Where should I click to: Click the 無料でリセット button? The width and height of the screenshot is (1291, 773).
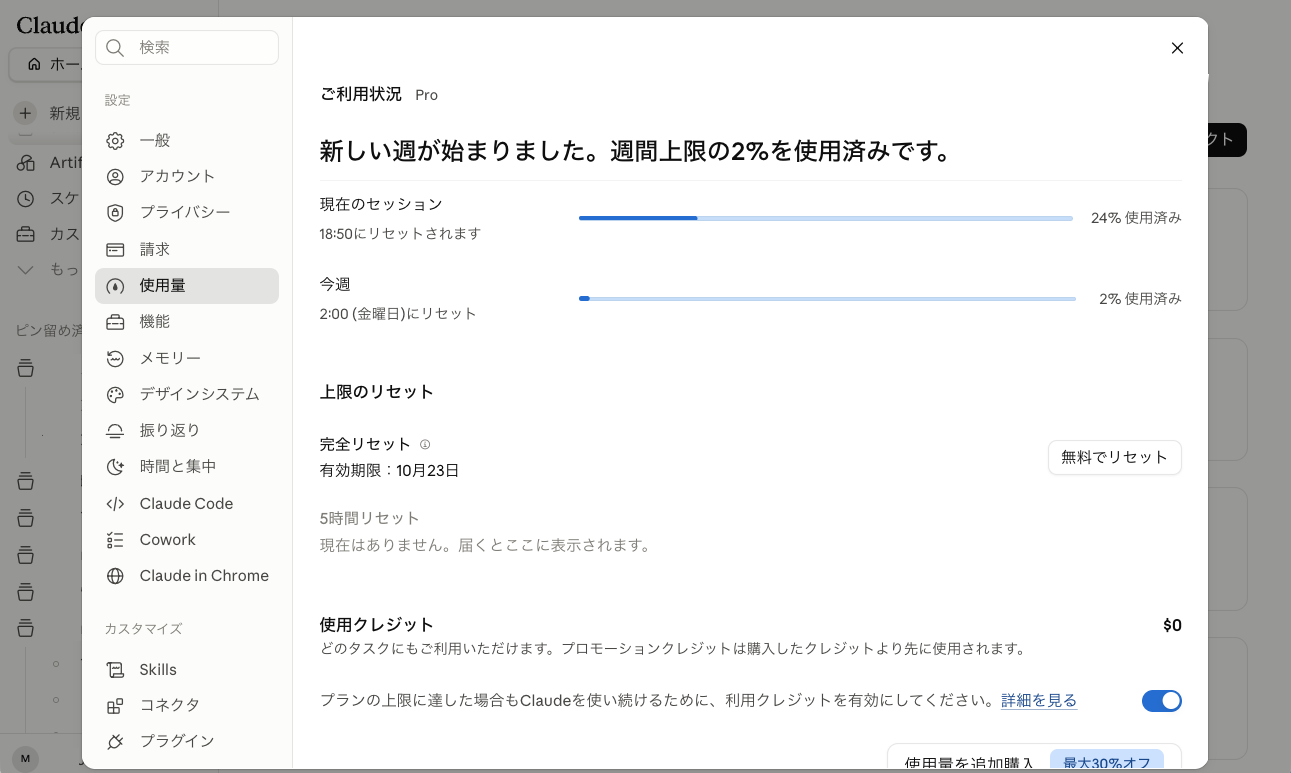coord(1114,457)
